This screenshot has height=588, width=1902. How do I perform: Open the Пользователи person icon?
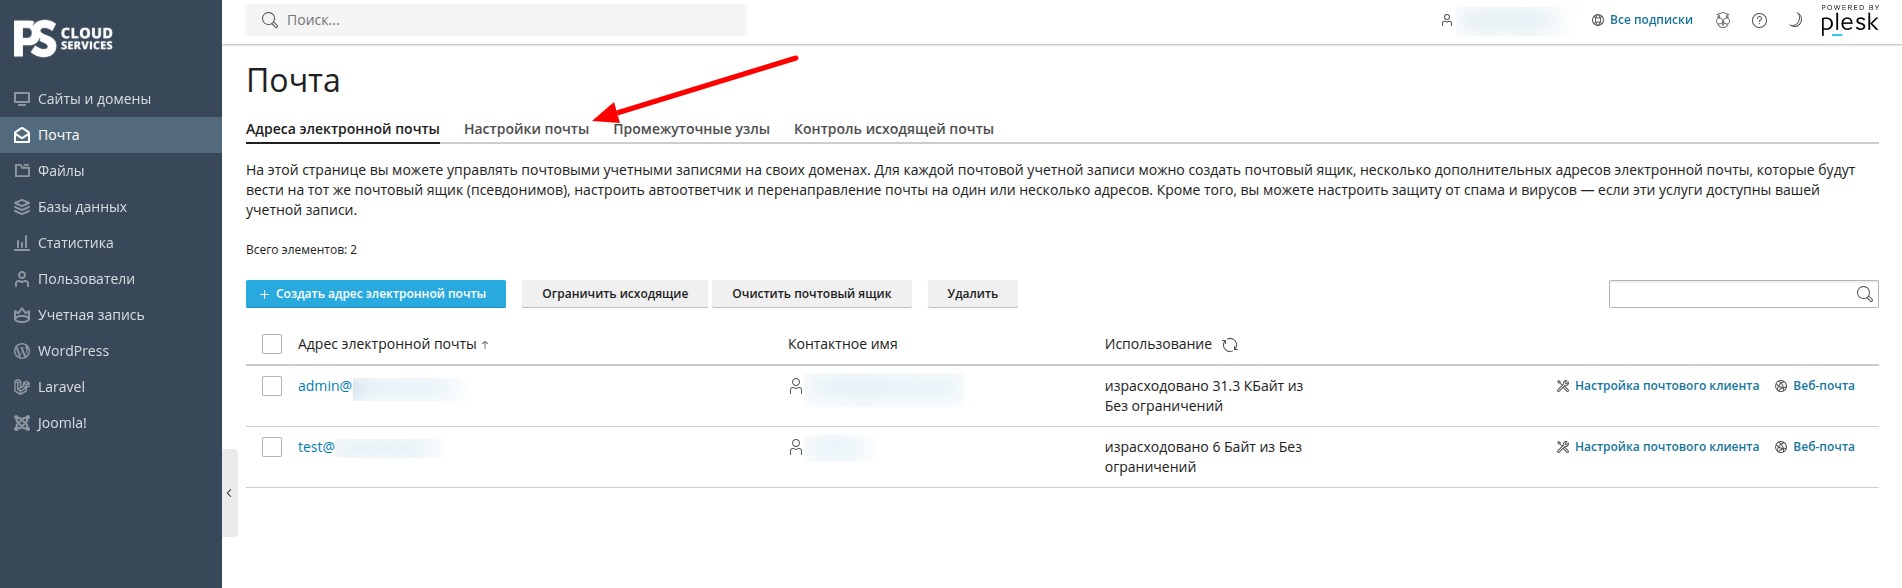[22, 279]
